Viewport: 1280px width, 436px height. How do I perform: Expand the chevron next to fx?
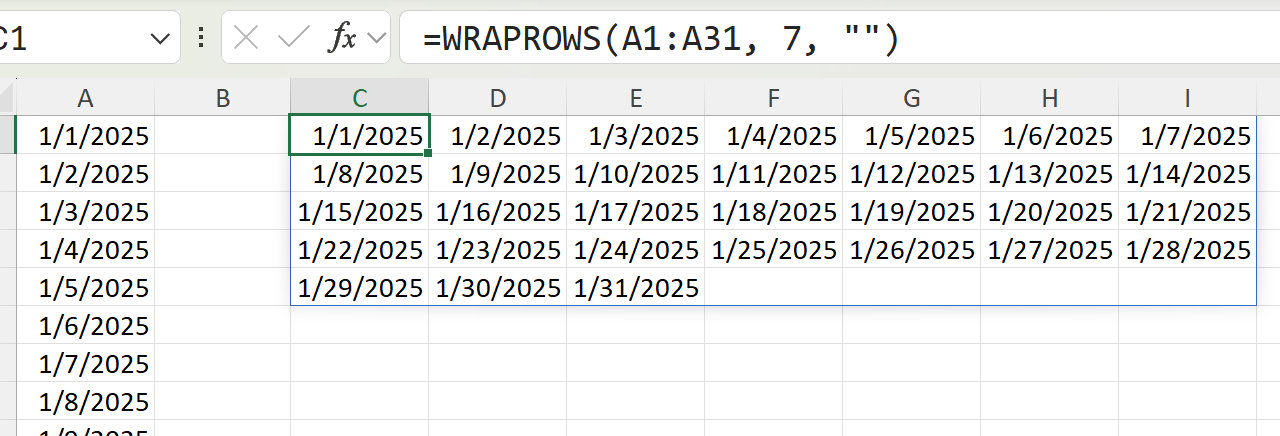pos(377,39)
